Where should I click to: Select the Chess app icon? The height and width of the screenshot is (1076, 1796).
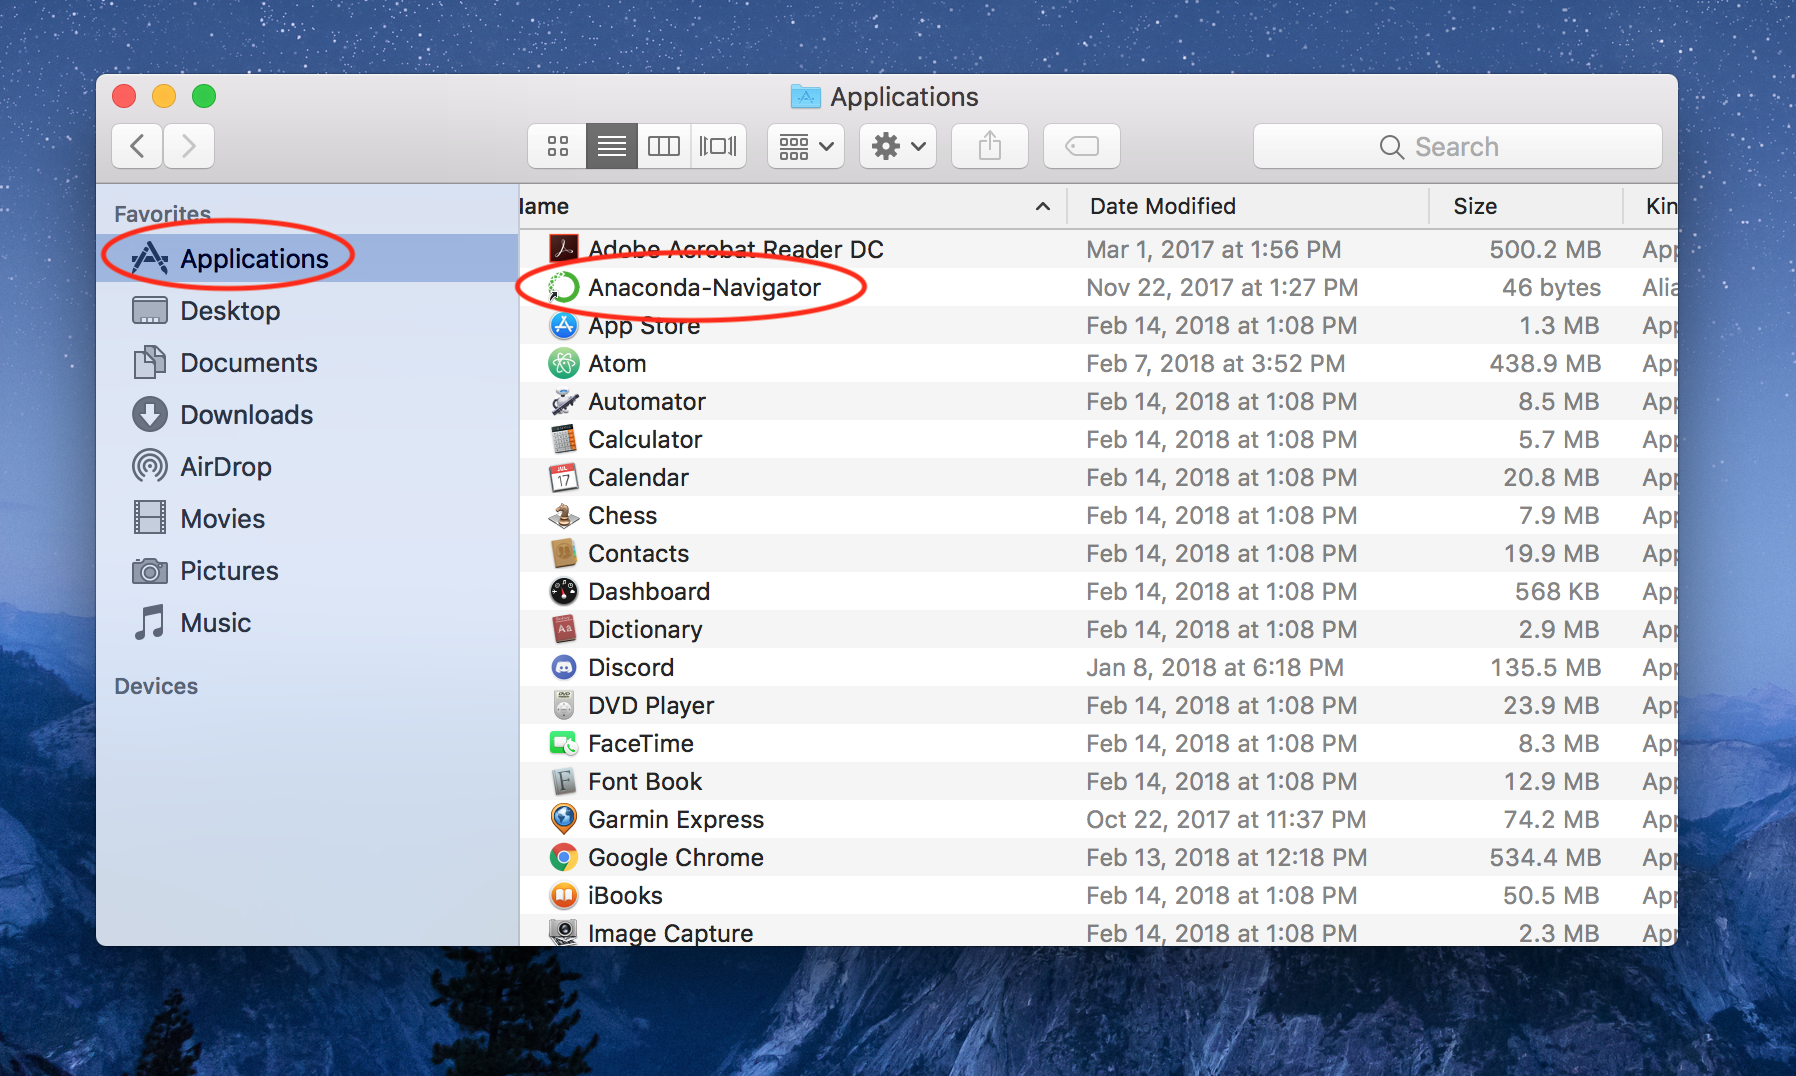coord(564,515)
